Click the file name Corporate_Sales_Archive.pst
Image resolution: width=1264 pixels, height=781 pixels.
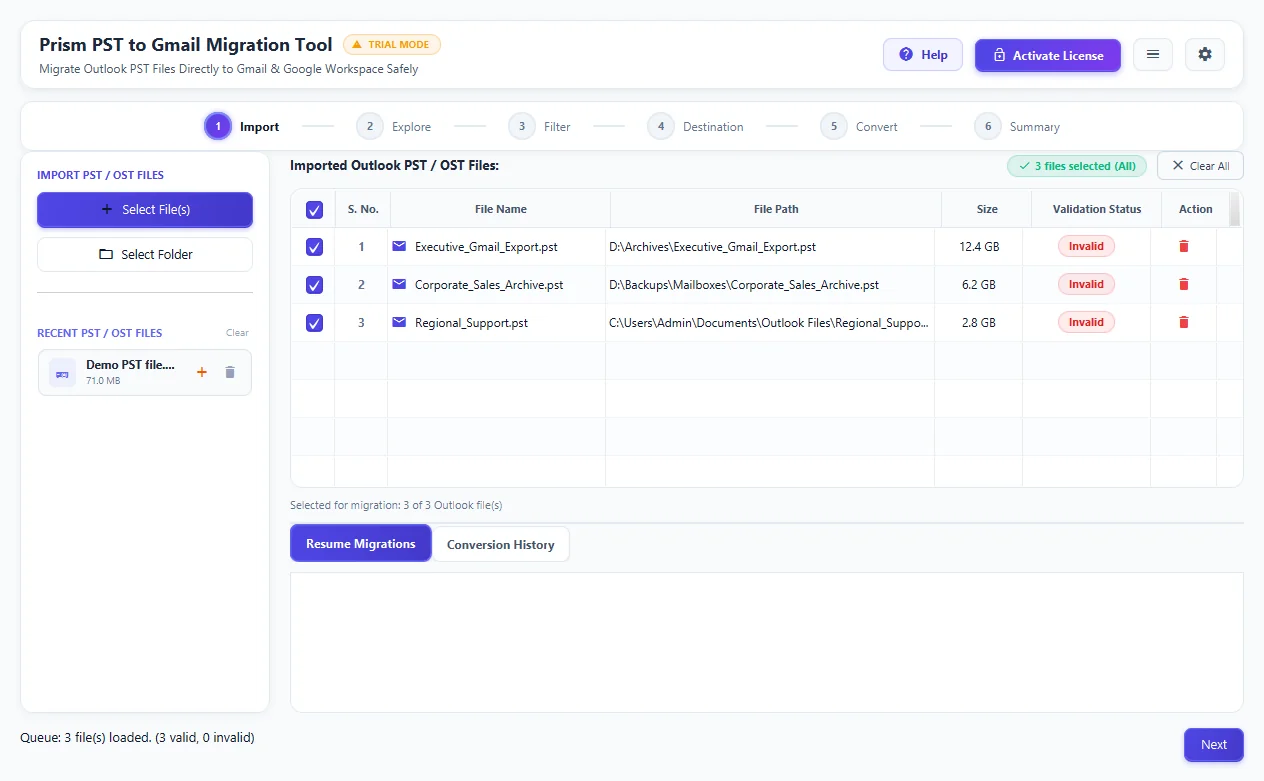point(489,285)
